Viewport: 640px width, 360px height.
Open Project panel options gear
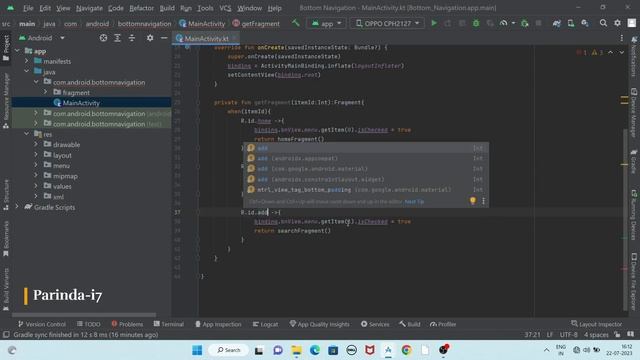[150, 38]
